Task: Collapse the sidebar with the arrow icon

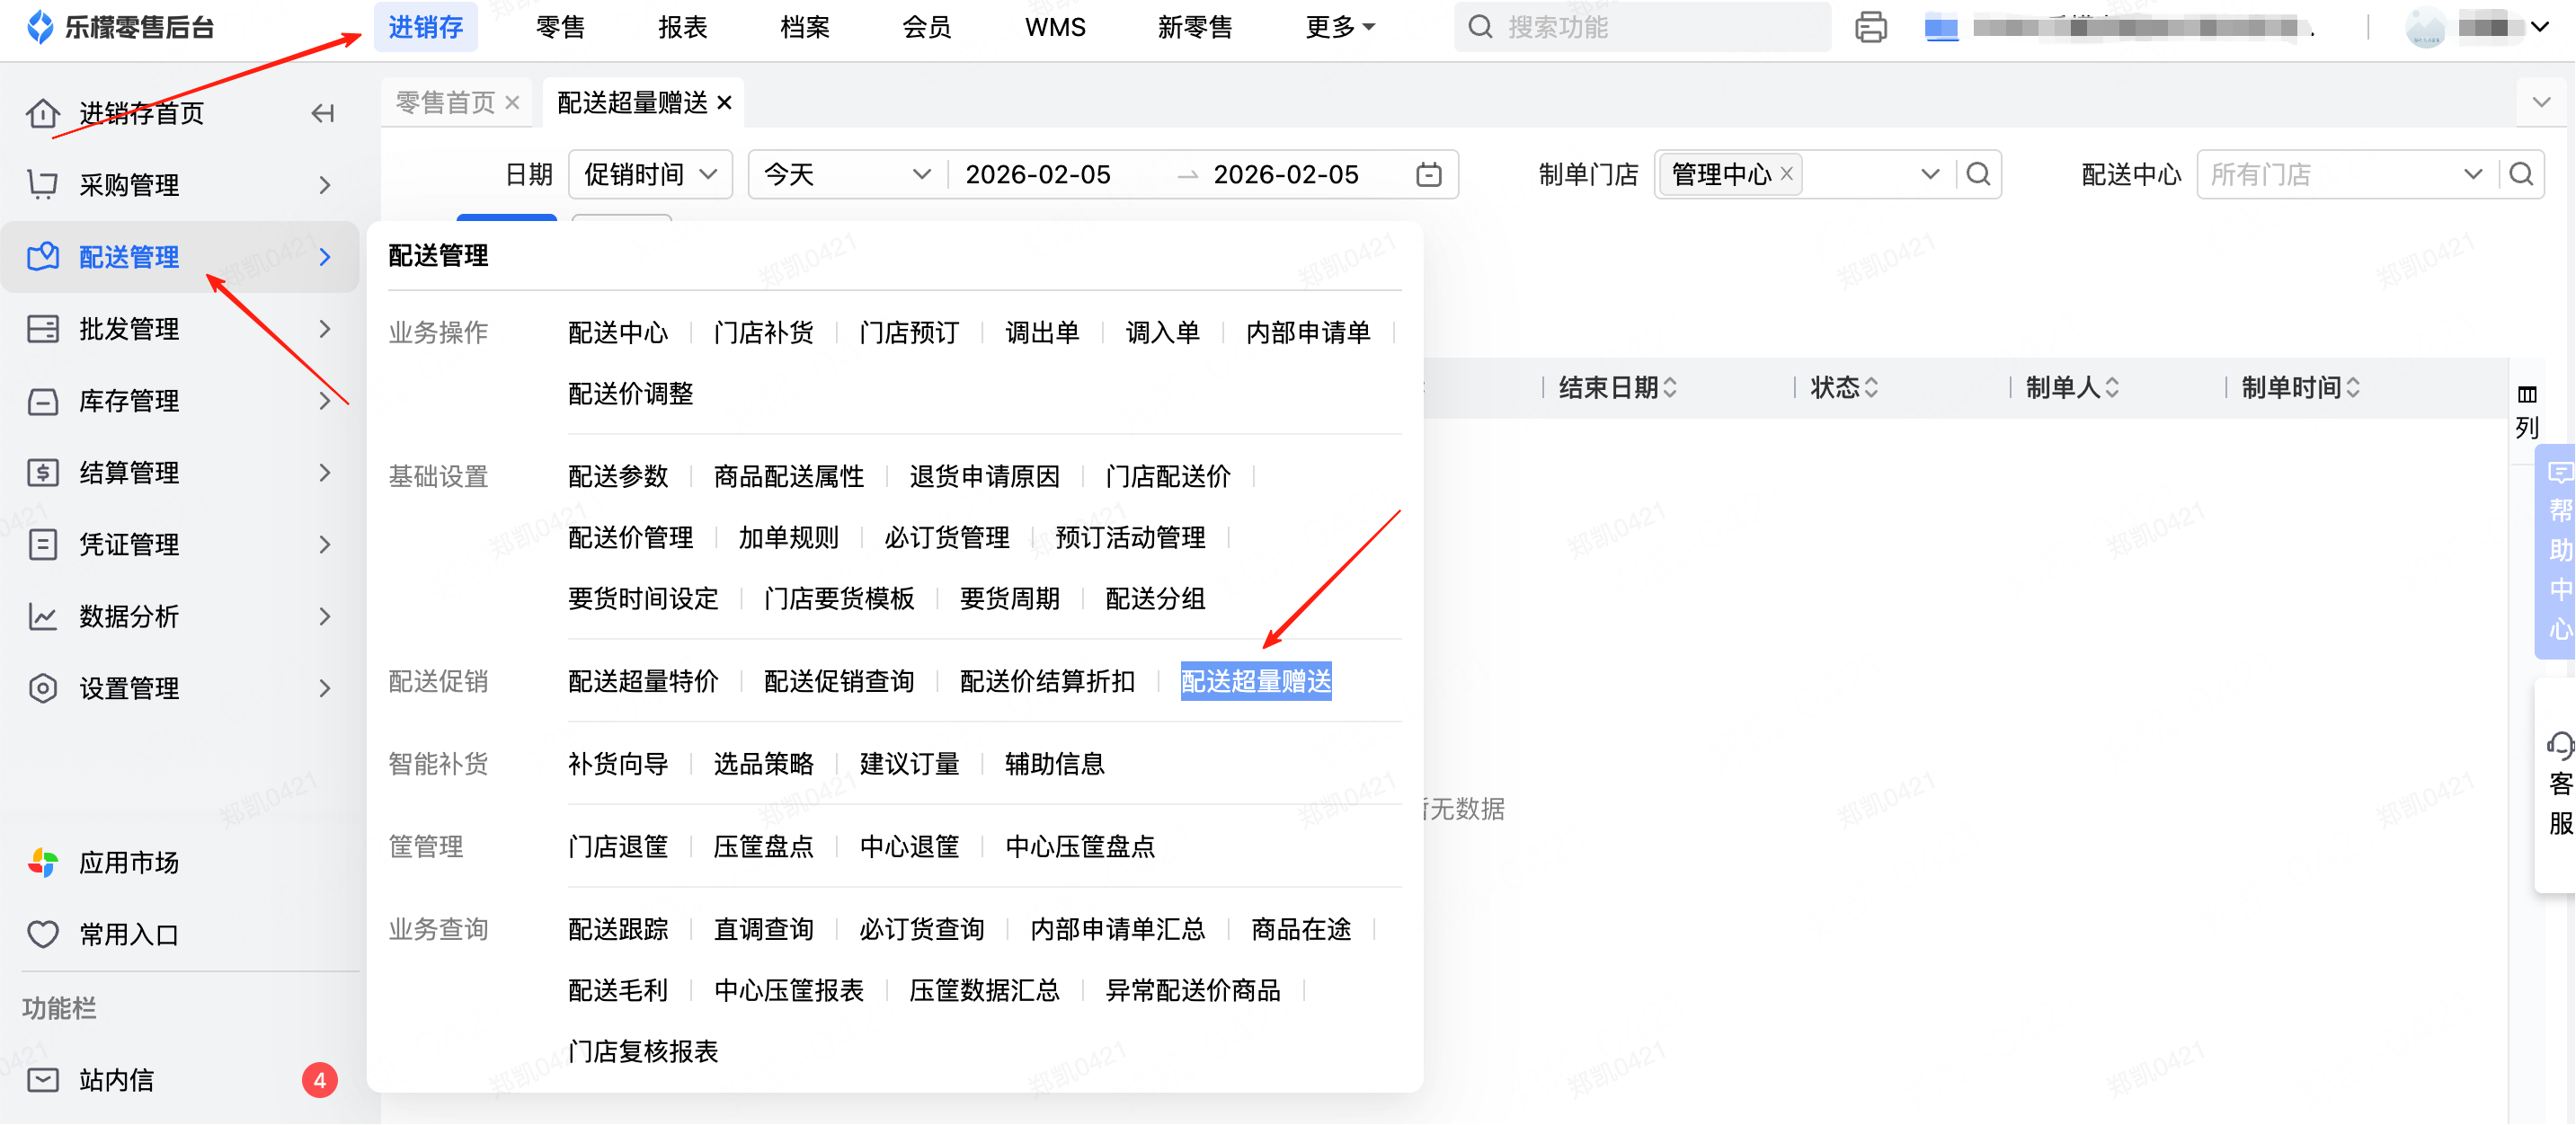Action: [322, 113]
